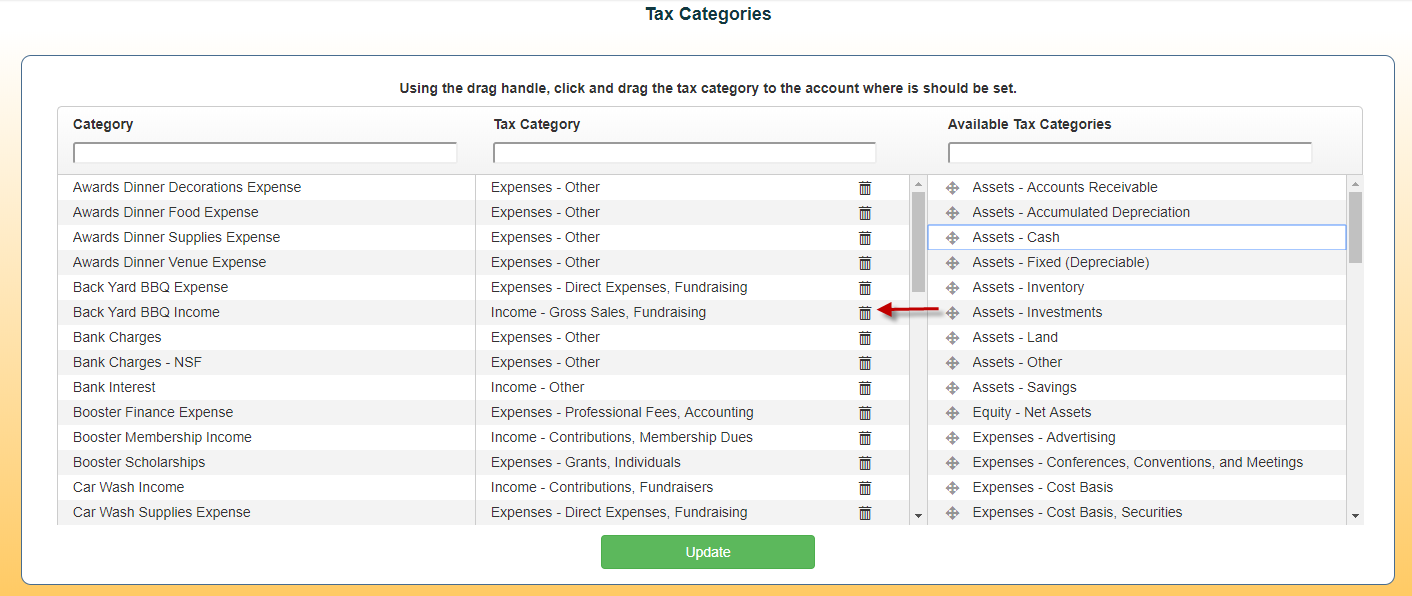Click up arrow of available categories scrollbar

(x=1355, y=184)
